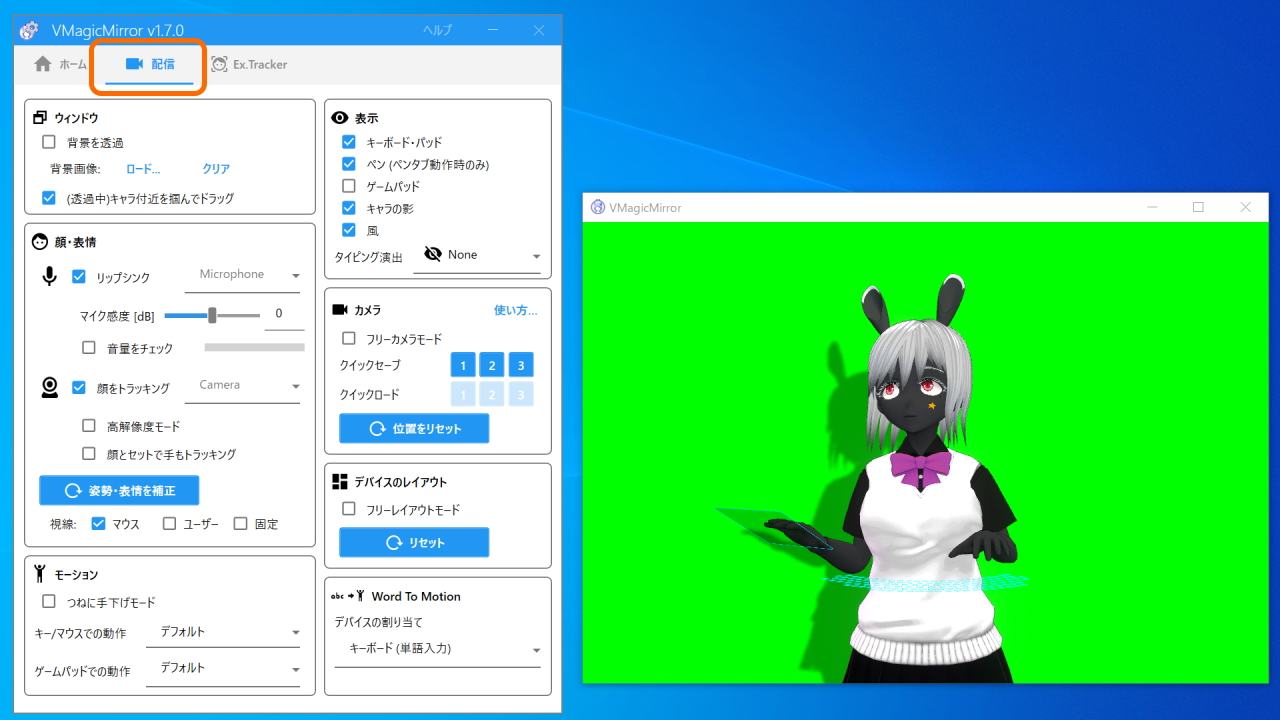Click the face icon on Ex.Tracker tab
Screen dimensions: 1280x720
pos(219,64)
